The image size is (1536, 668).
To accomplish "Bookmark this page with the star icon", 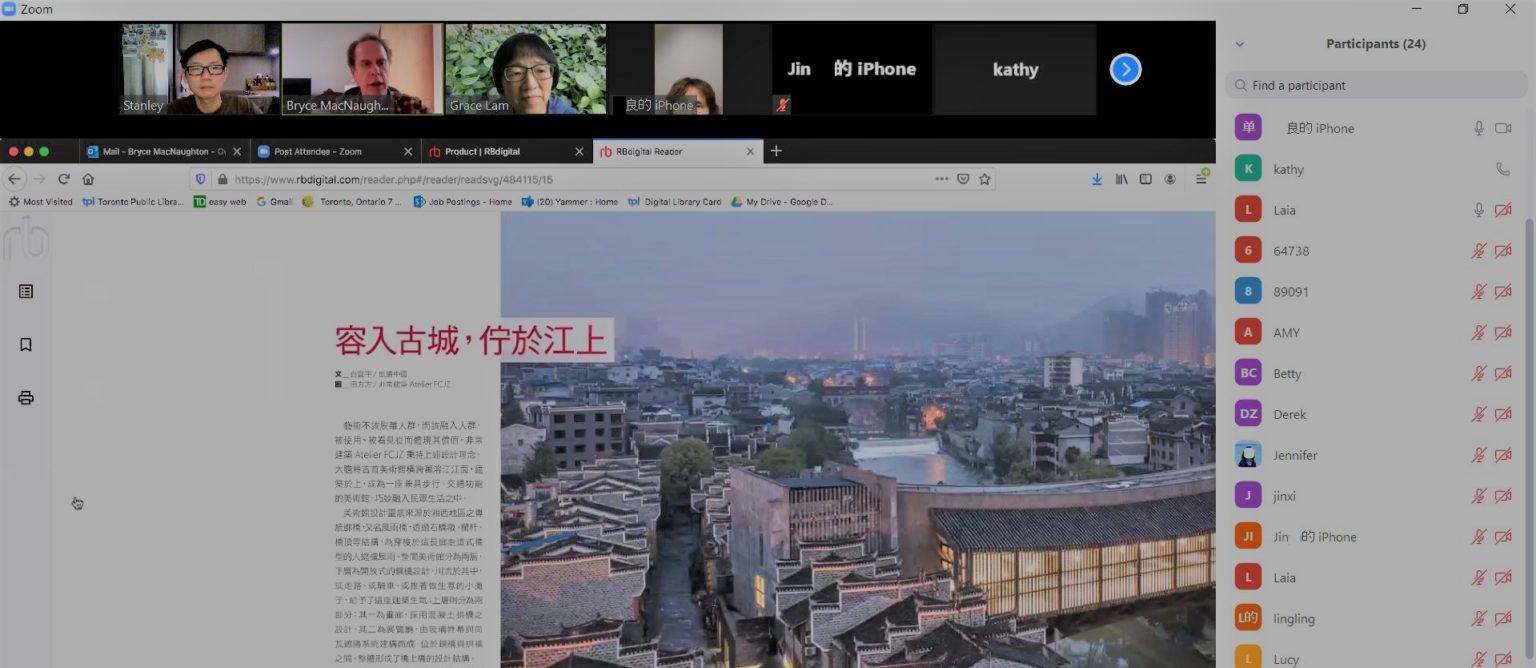I will point(985,179).
